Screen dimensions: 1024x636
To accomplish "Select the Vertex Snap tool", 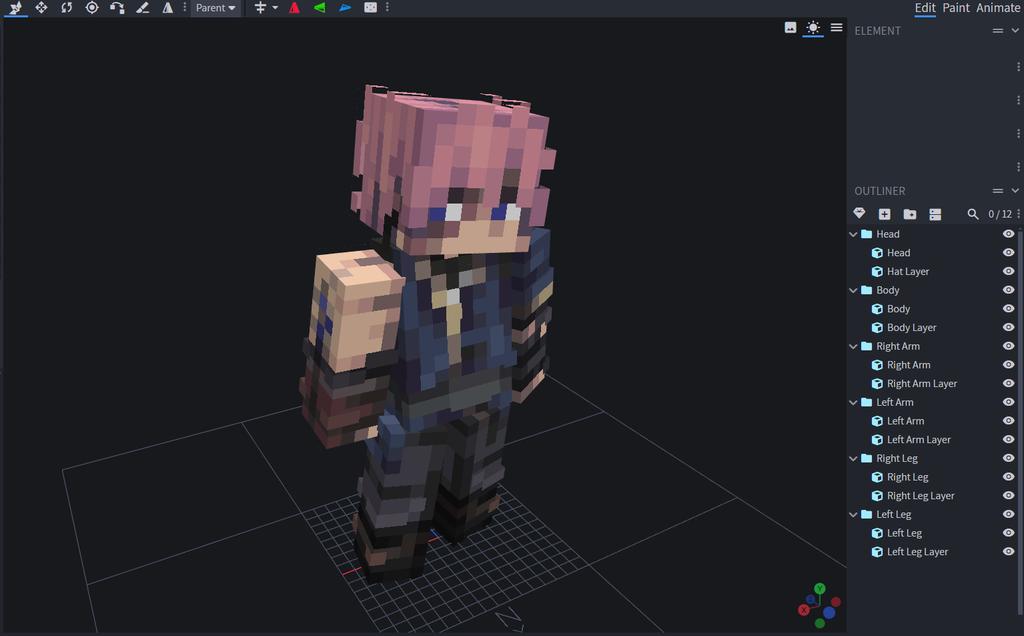I will (x=117, y=8).
